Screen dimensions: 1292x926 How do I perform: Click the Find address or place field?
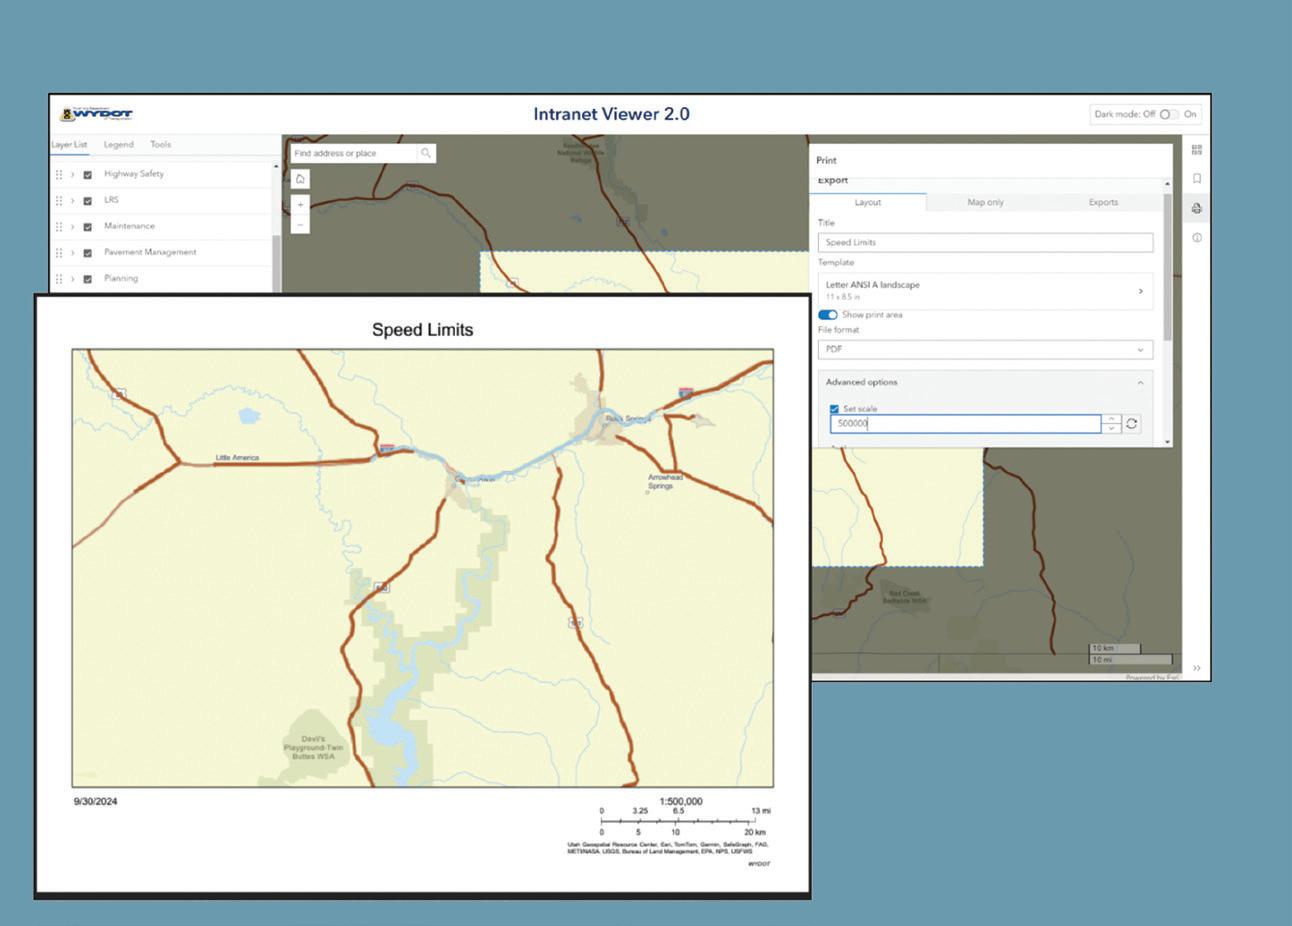click(x=354, y=153)
